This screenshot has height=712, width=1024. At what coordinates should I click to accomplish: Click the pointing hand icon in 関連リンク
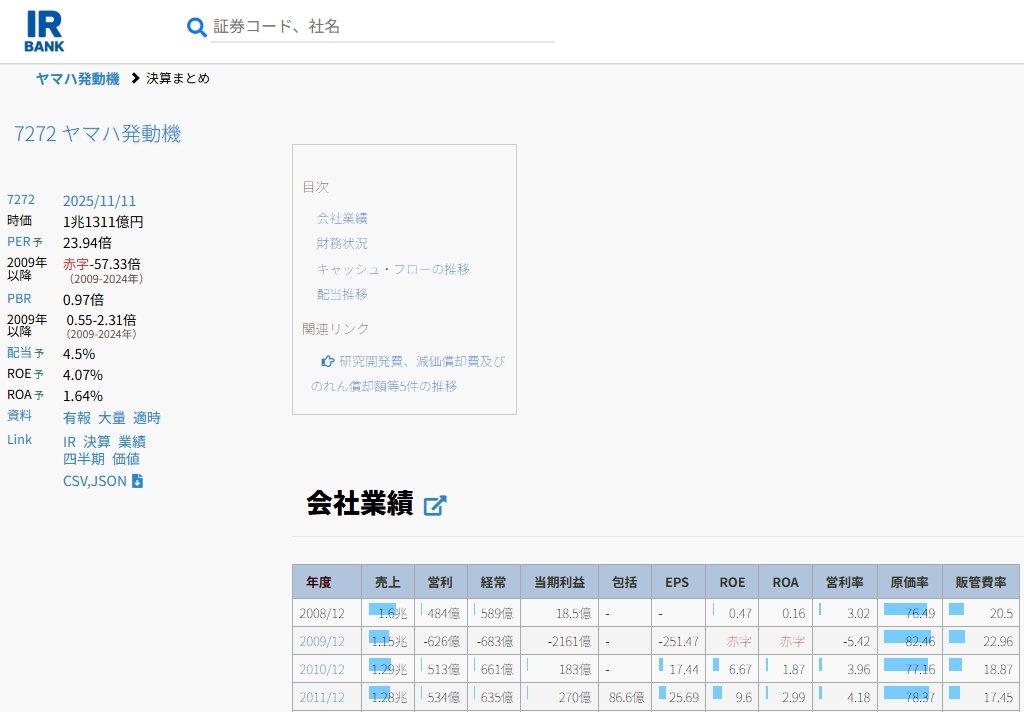click(327, 361)
